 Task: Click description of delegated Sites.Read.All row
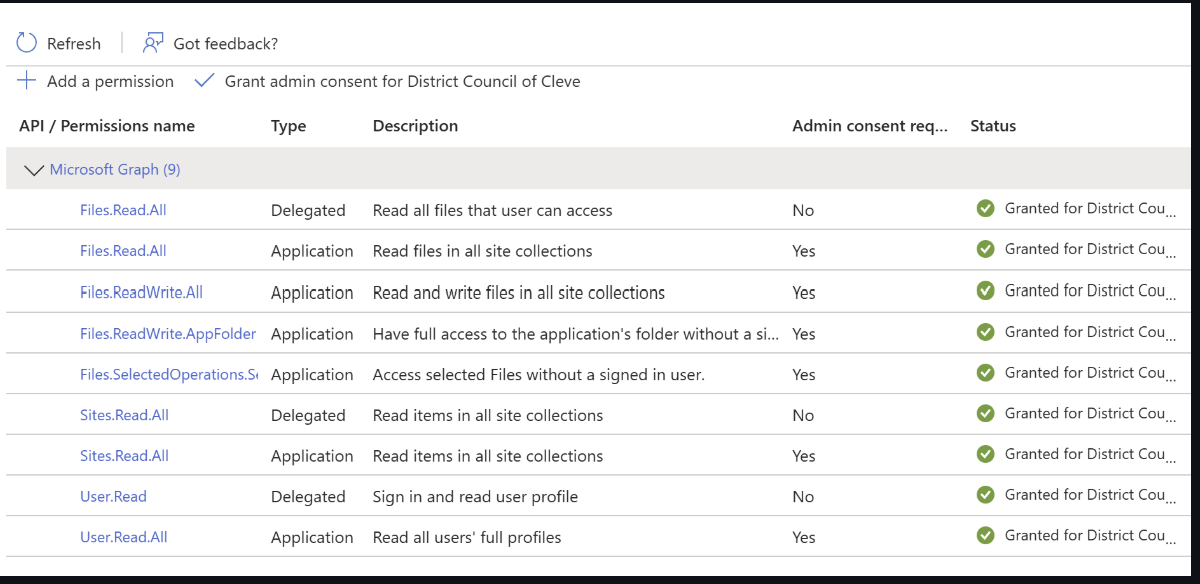pyautogui.click(x=488, y=415)
